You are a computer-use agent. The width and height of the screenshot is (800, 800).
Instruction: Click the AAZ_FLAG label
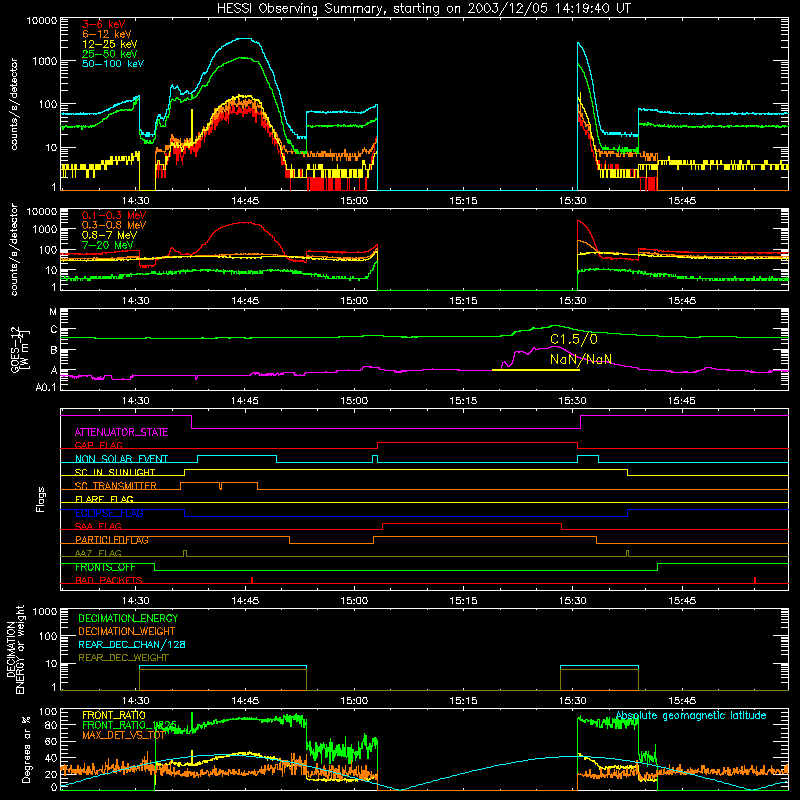pos(98,553)
